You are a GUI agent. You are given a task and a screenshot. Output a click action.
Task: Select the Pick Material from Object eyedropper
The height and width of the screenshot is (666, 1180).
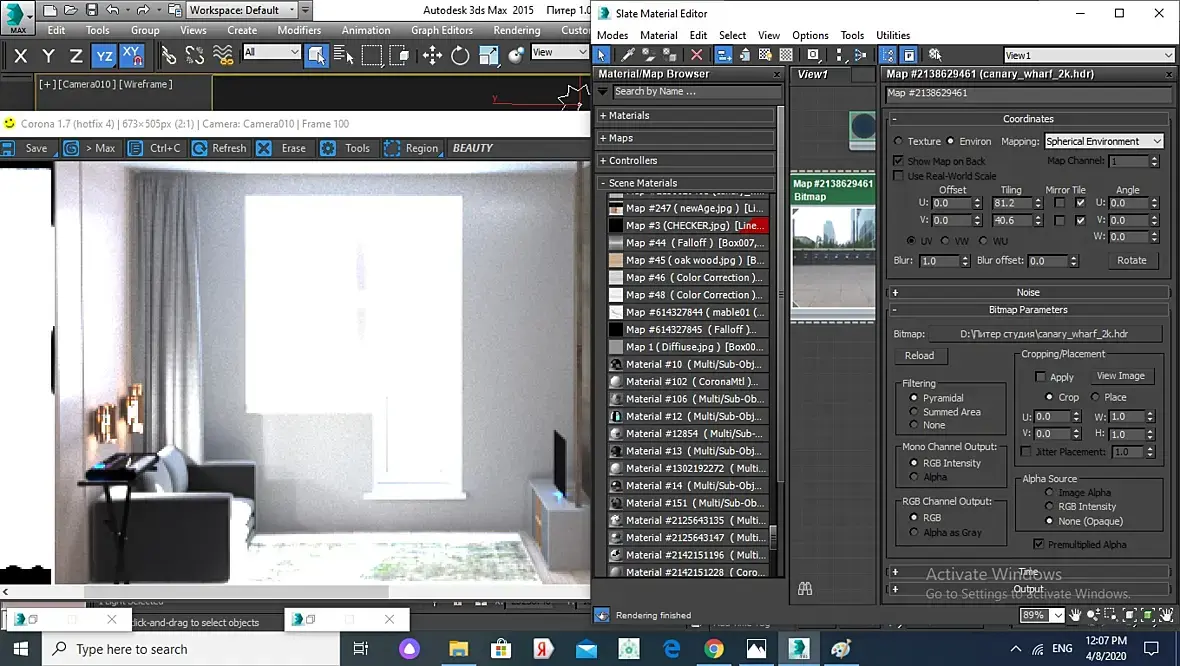(x=627, y=55)
